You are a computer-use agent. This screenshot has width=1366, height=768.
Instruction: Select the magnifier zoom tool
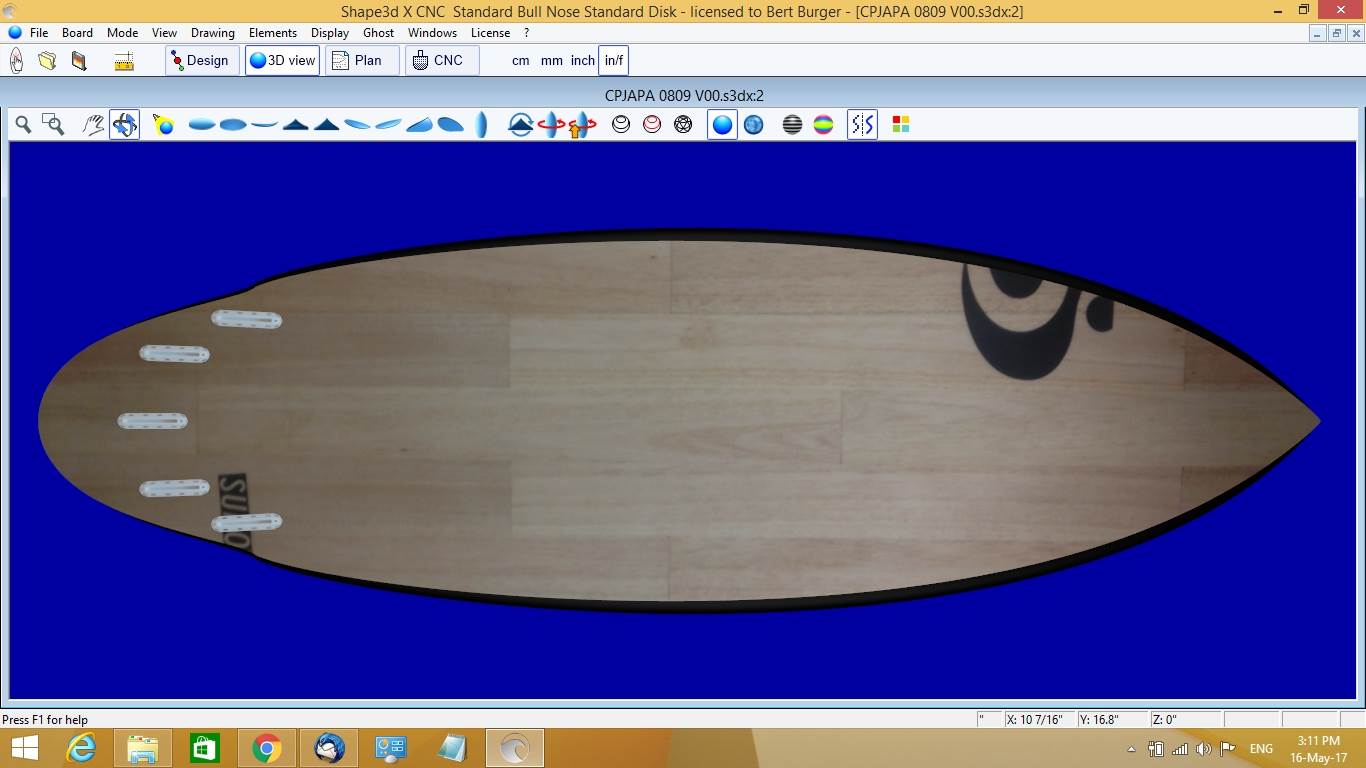[23, 124]
